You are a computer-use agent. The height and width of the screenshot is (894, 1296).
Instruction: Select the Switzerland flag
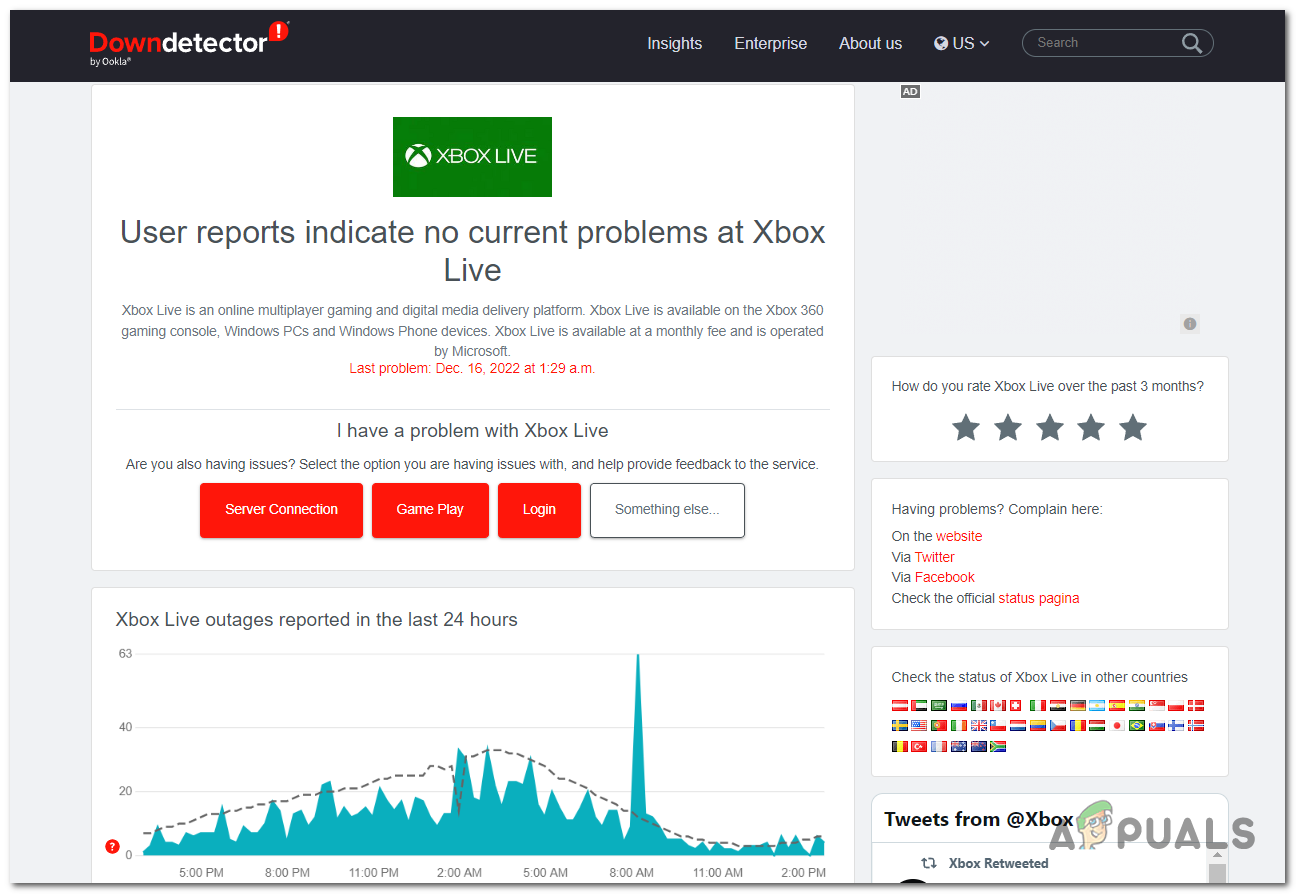[1015, 705]
